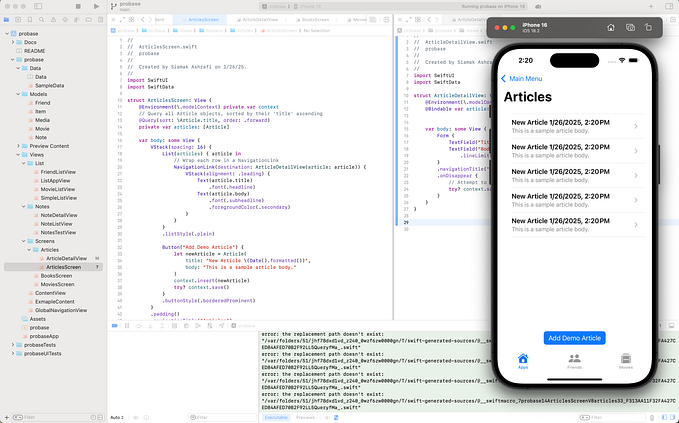Select GlobalNavigationView file in navigator
The height and width of the screenshot is (423, 679).
coord(61,310)
